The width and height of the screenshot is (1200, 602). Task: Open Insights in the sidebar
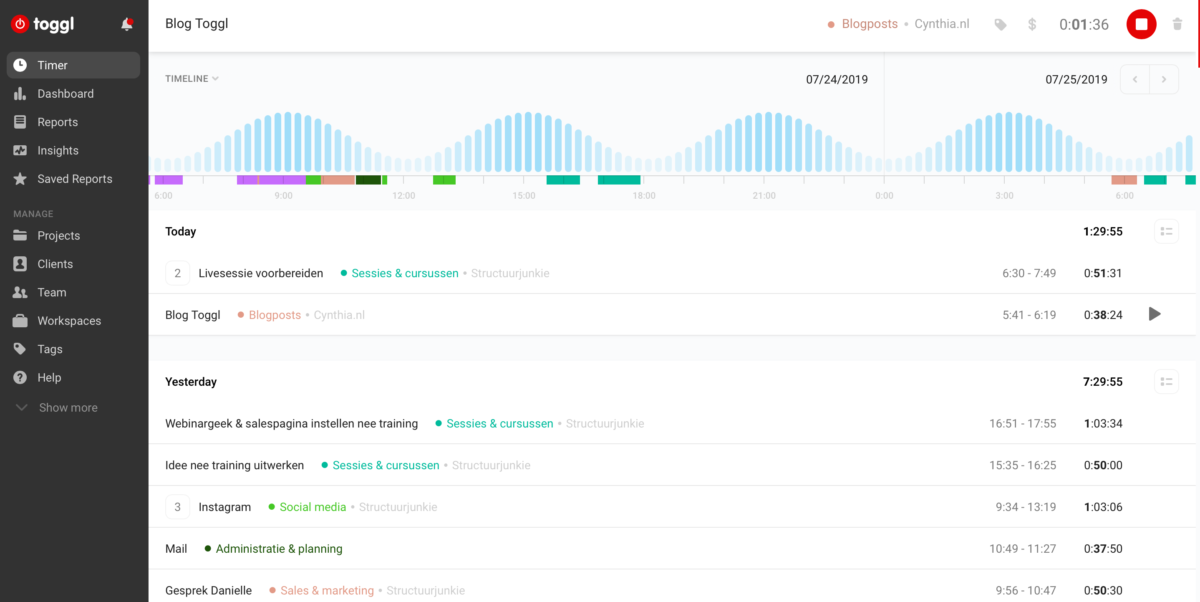coord(58,151)
